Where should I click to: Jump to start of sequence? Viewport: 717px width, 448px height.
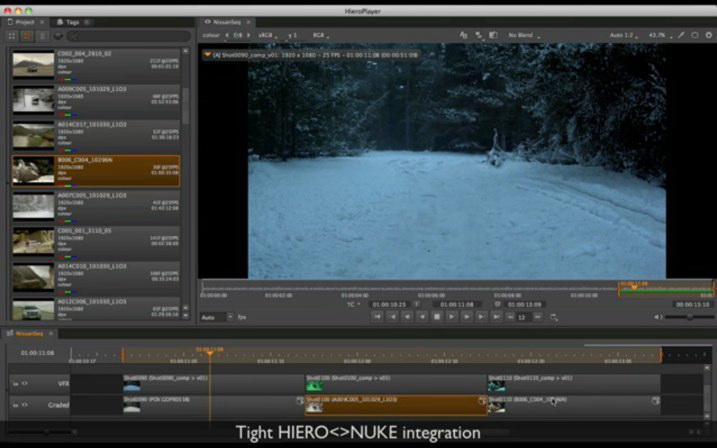click(378, 317)
